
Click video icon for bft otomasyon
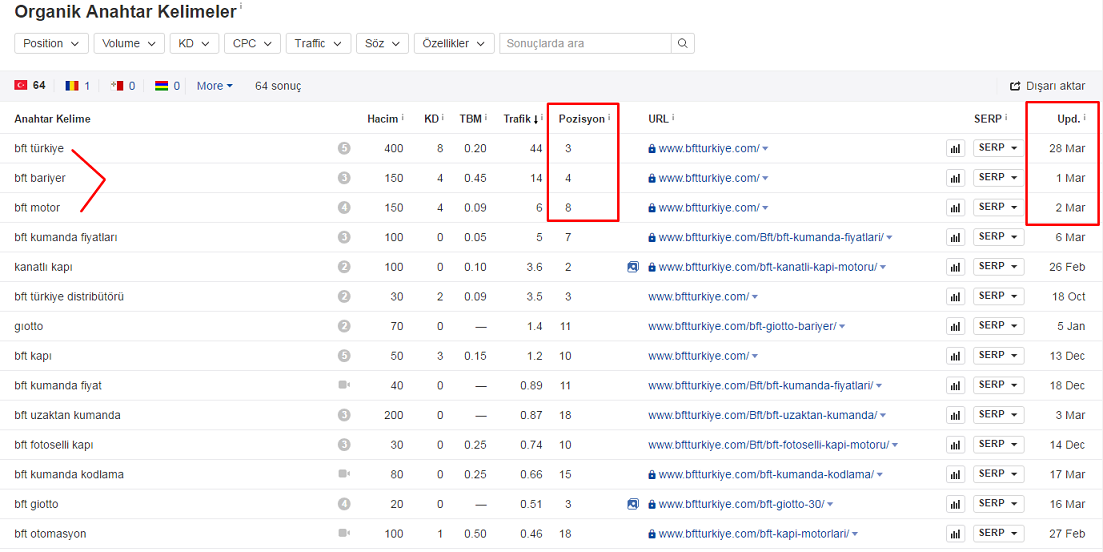pos(344,534)
